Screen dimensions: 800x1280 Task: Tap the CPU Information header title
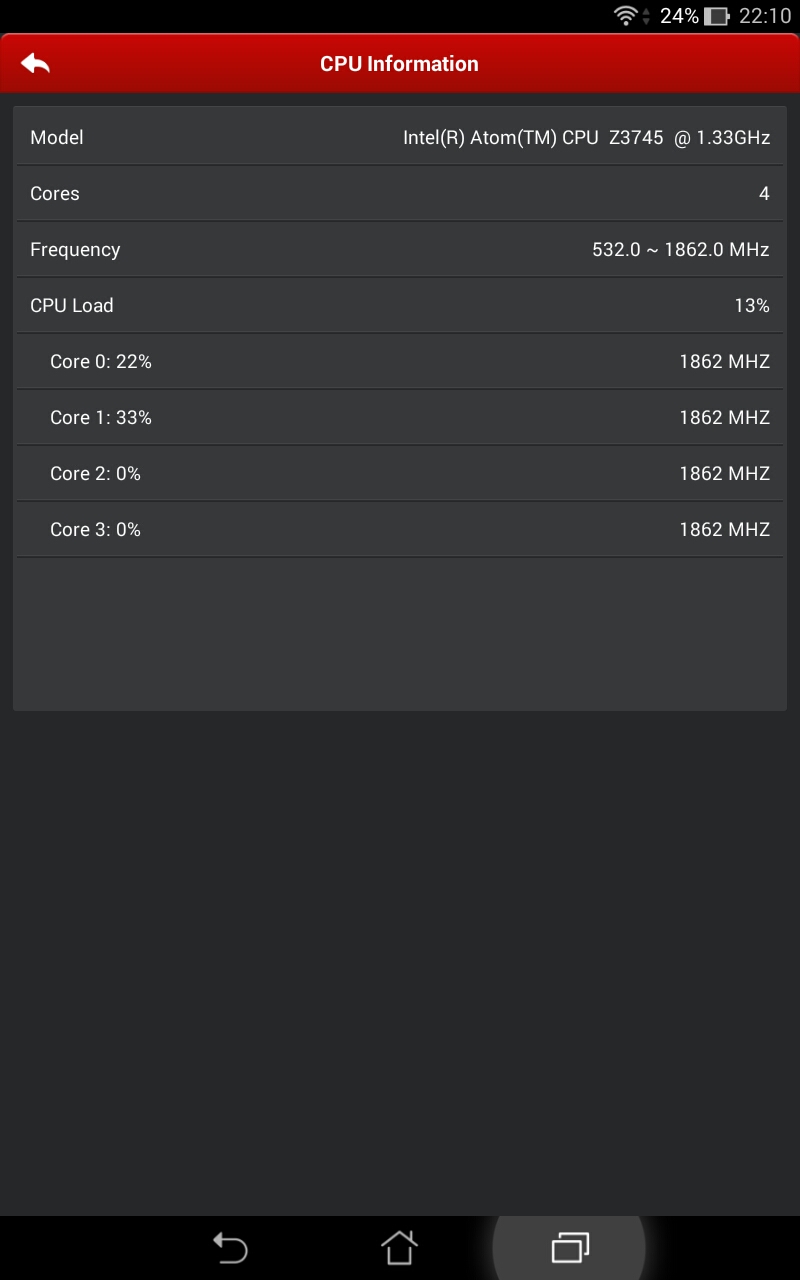pos(399,63)
